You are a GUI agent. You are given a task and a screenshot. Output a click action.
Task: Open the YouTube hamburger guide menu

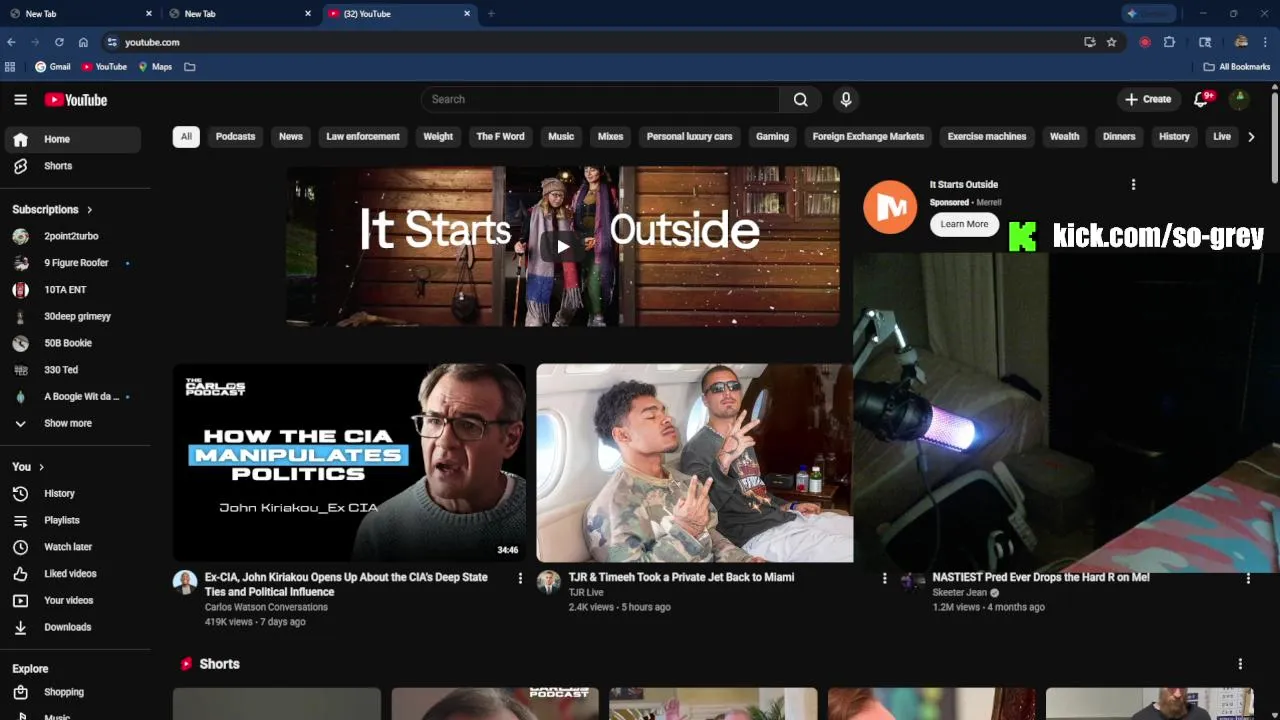[20, 99]
